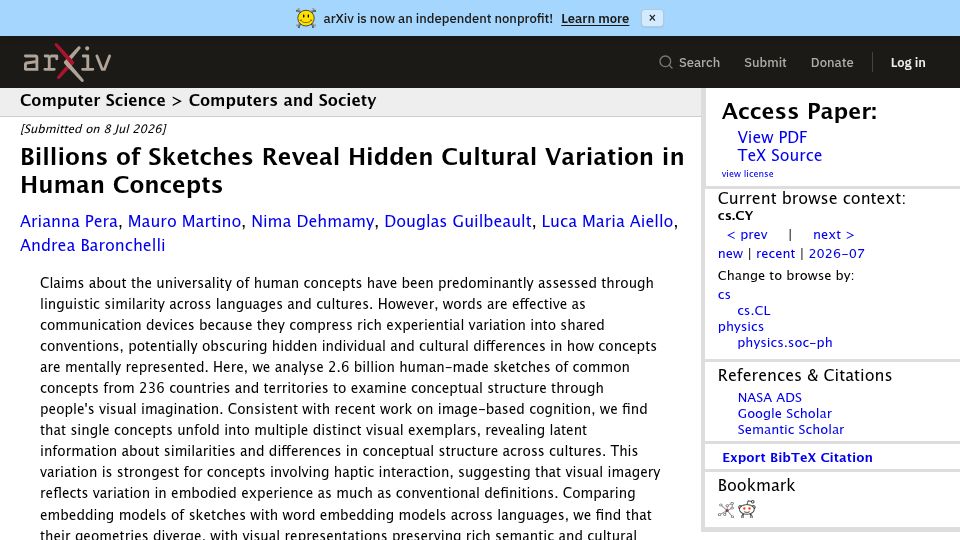The width and height of the screenshot is (960, 540).
Task: Open author Nima Dehmamy's papers
Action: [x=312, y=221]
